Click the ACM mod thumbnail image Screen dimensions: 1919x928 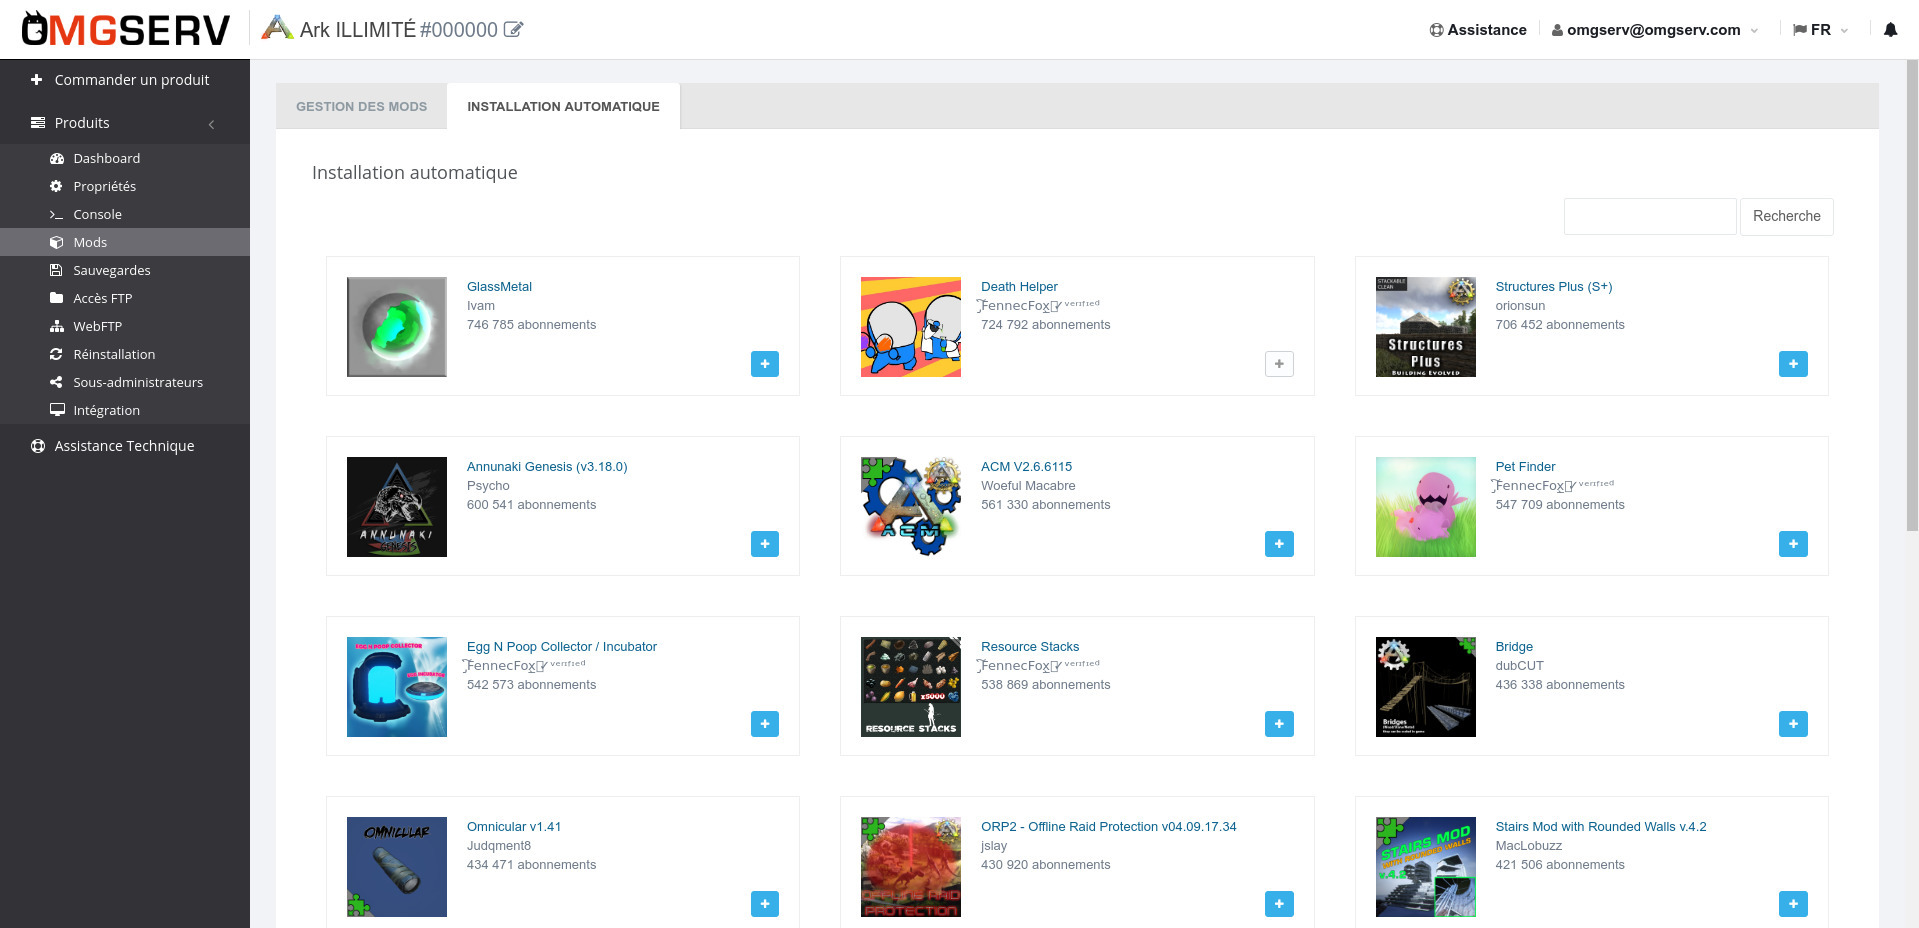(x=911, y=507)
